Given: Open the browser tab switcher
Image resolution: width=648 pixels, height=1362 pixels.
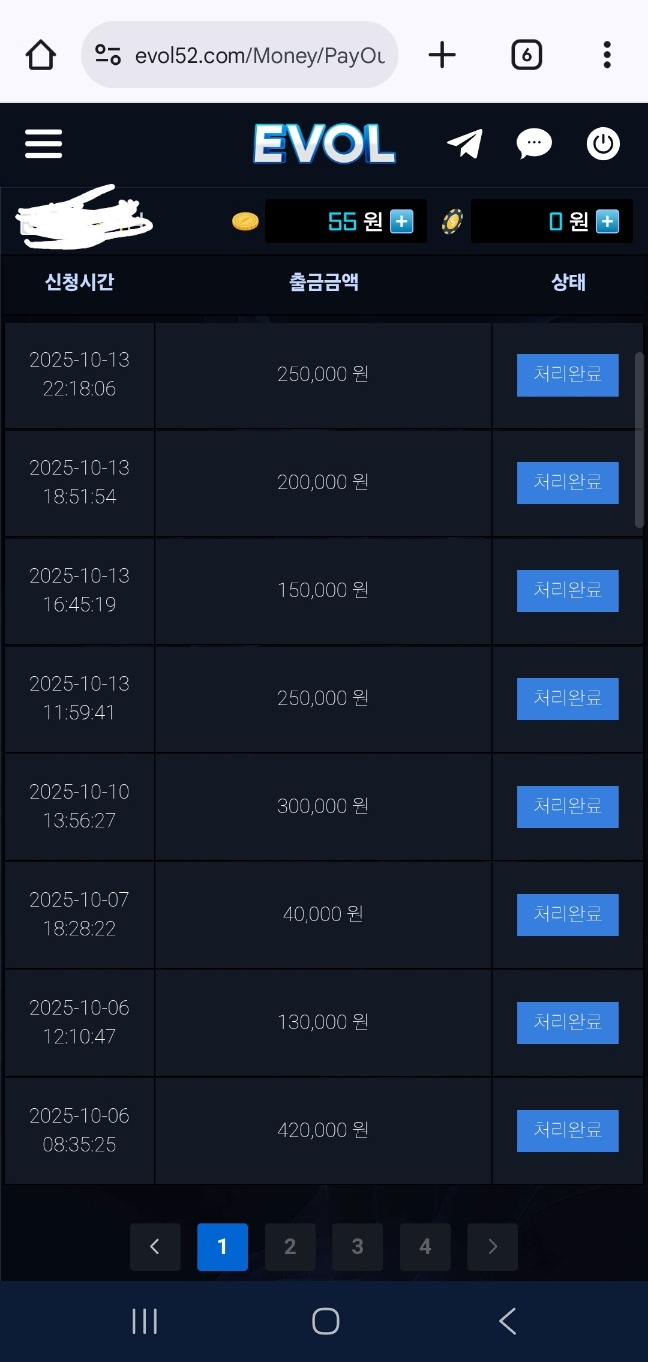Looking at the screenshot, I should pos(526,55).
